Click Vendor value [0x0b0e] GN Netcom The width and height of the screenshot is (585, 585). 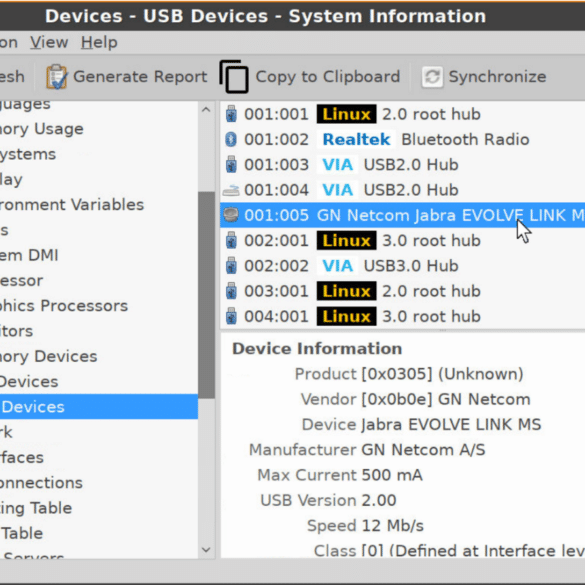coord(445,399)
